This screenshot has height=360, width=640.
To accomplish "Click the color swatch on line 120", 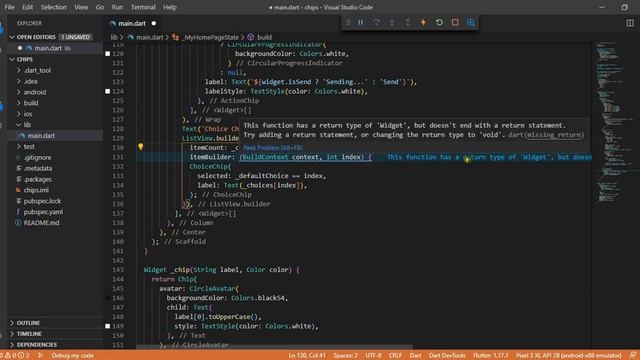I will click(107, 53).
